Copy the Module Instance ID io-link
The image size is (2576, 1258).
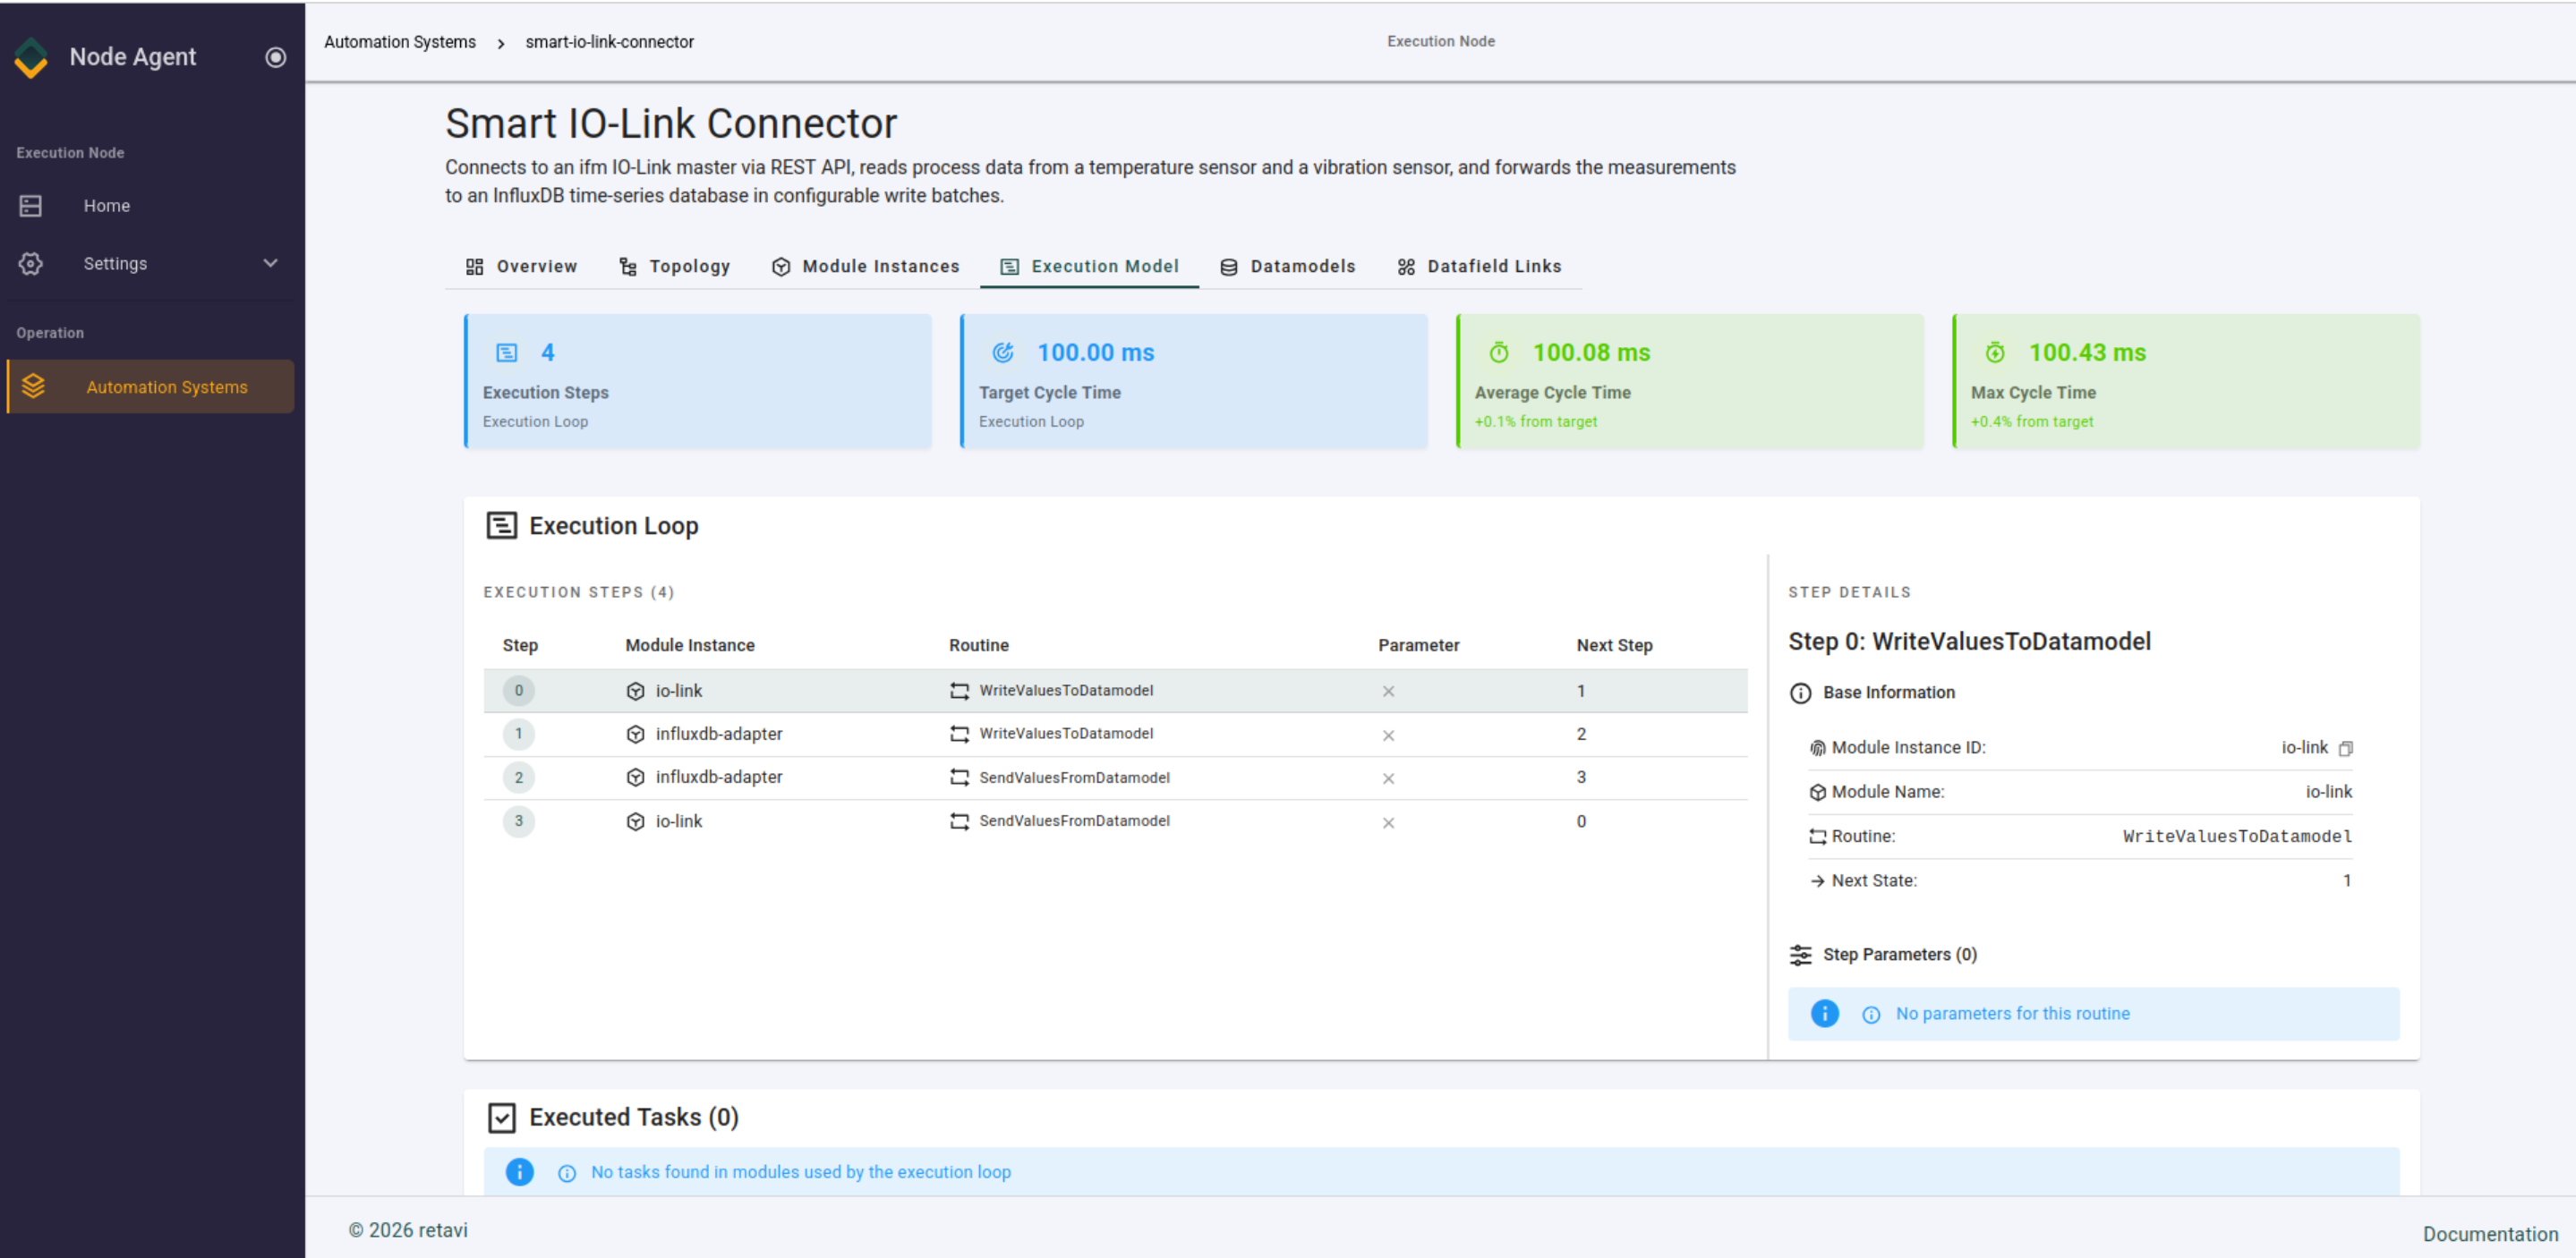(x=2345, y=748)
